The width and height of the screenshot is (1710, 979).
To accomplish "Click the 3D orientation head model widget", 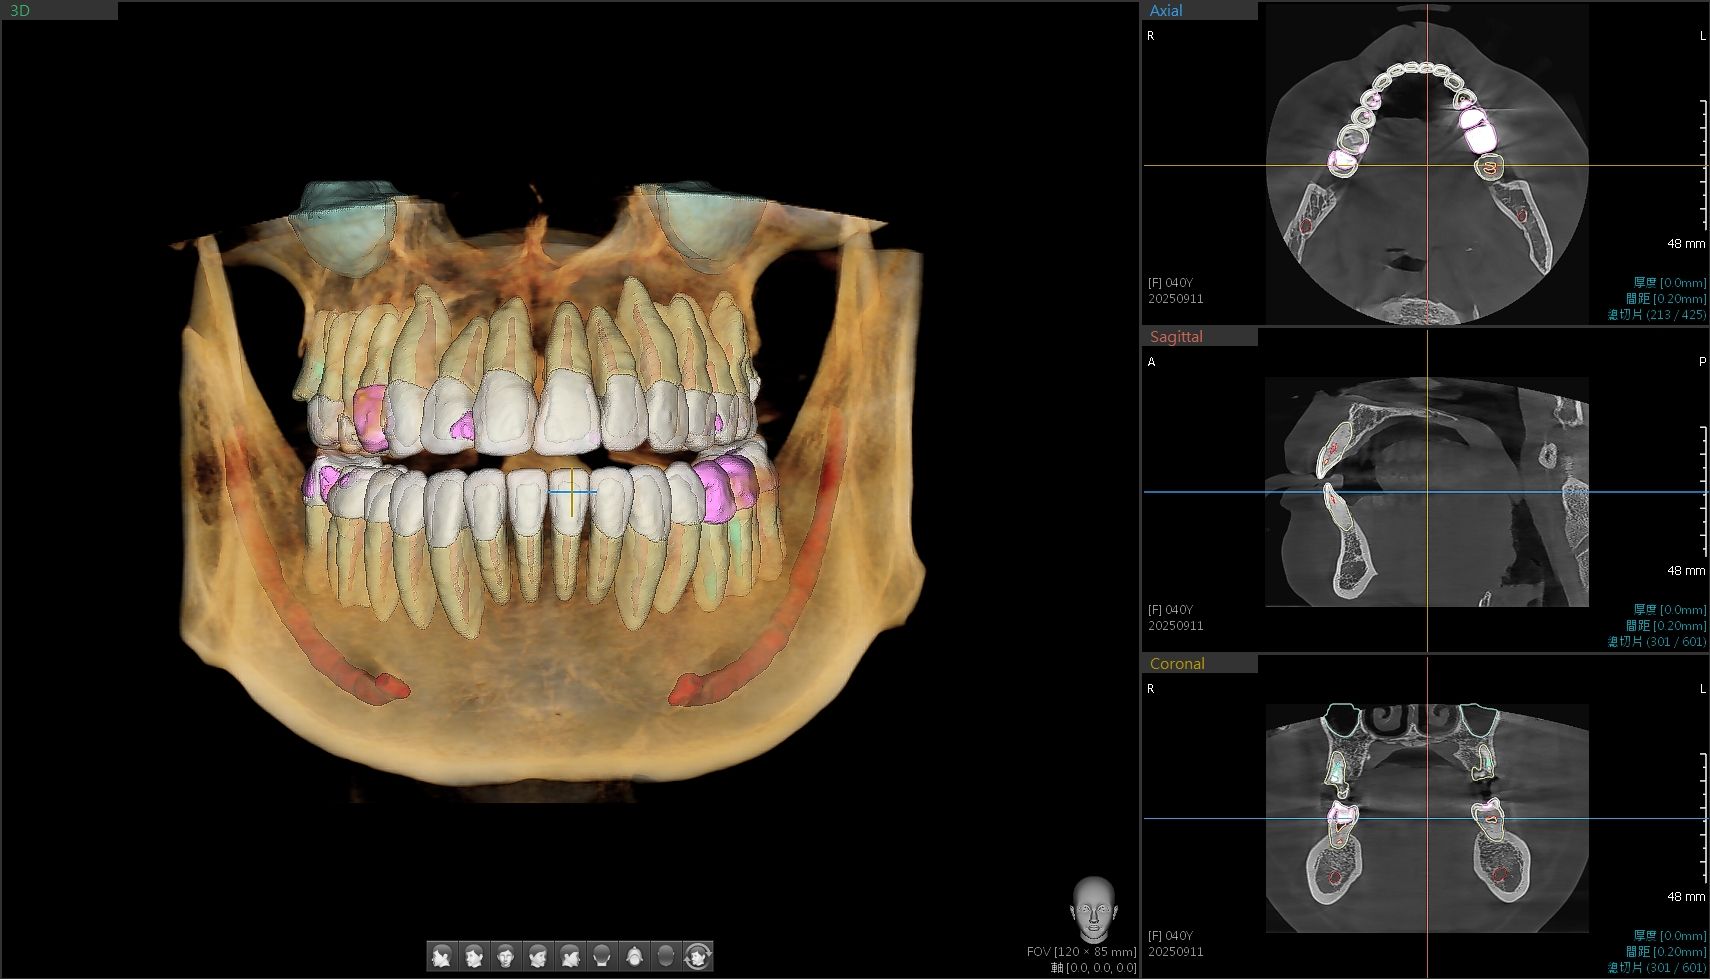I will point(1092,909).
